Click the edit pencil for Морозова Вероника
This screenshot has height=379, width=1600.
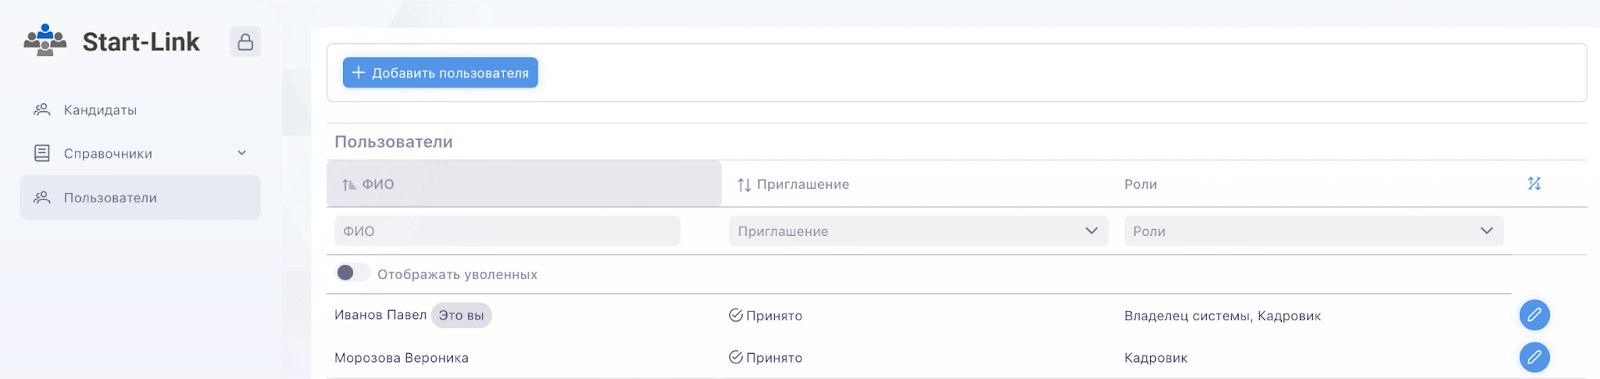tap(1534, 357)
